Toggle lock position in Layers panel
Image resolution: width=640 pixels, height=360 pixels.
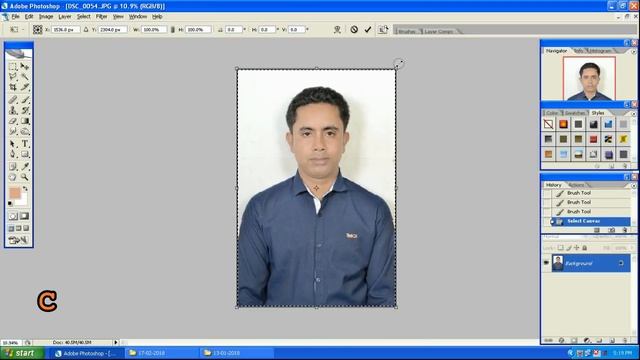click(x=576, y=248)
